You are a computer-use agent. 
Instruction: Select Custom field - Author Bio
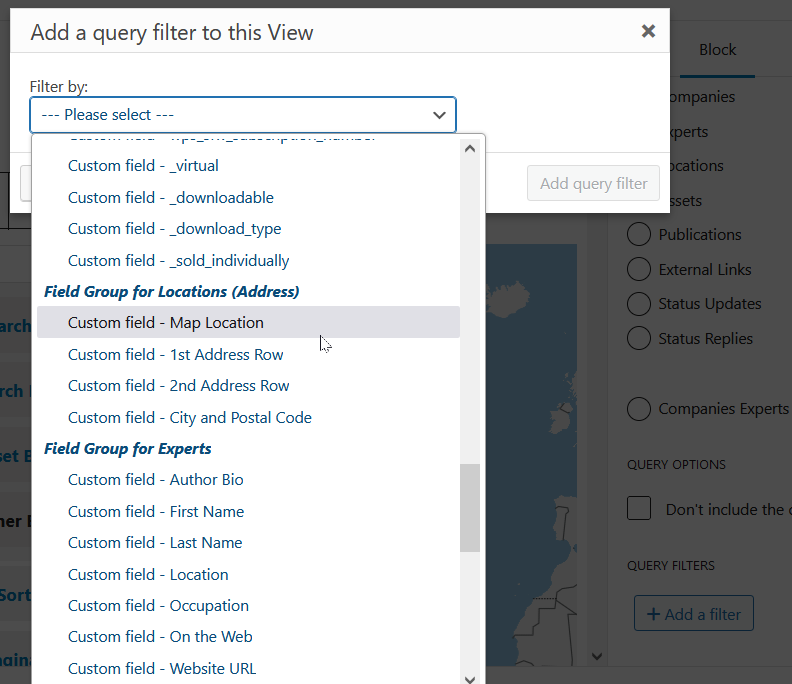click(x=248, y=480)
